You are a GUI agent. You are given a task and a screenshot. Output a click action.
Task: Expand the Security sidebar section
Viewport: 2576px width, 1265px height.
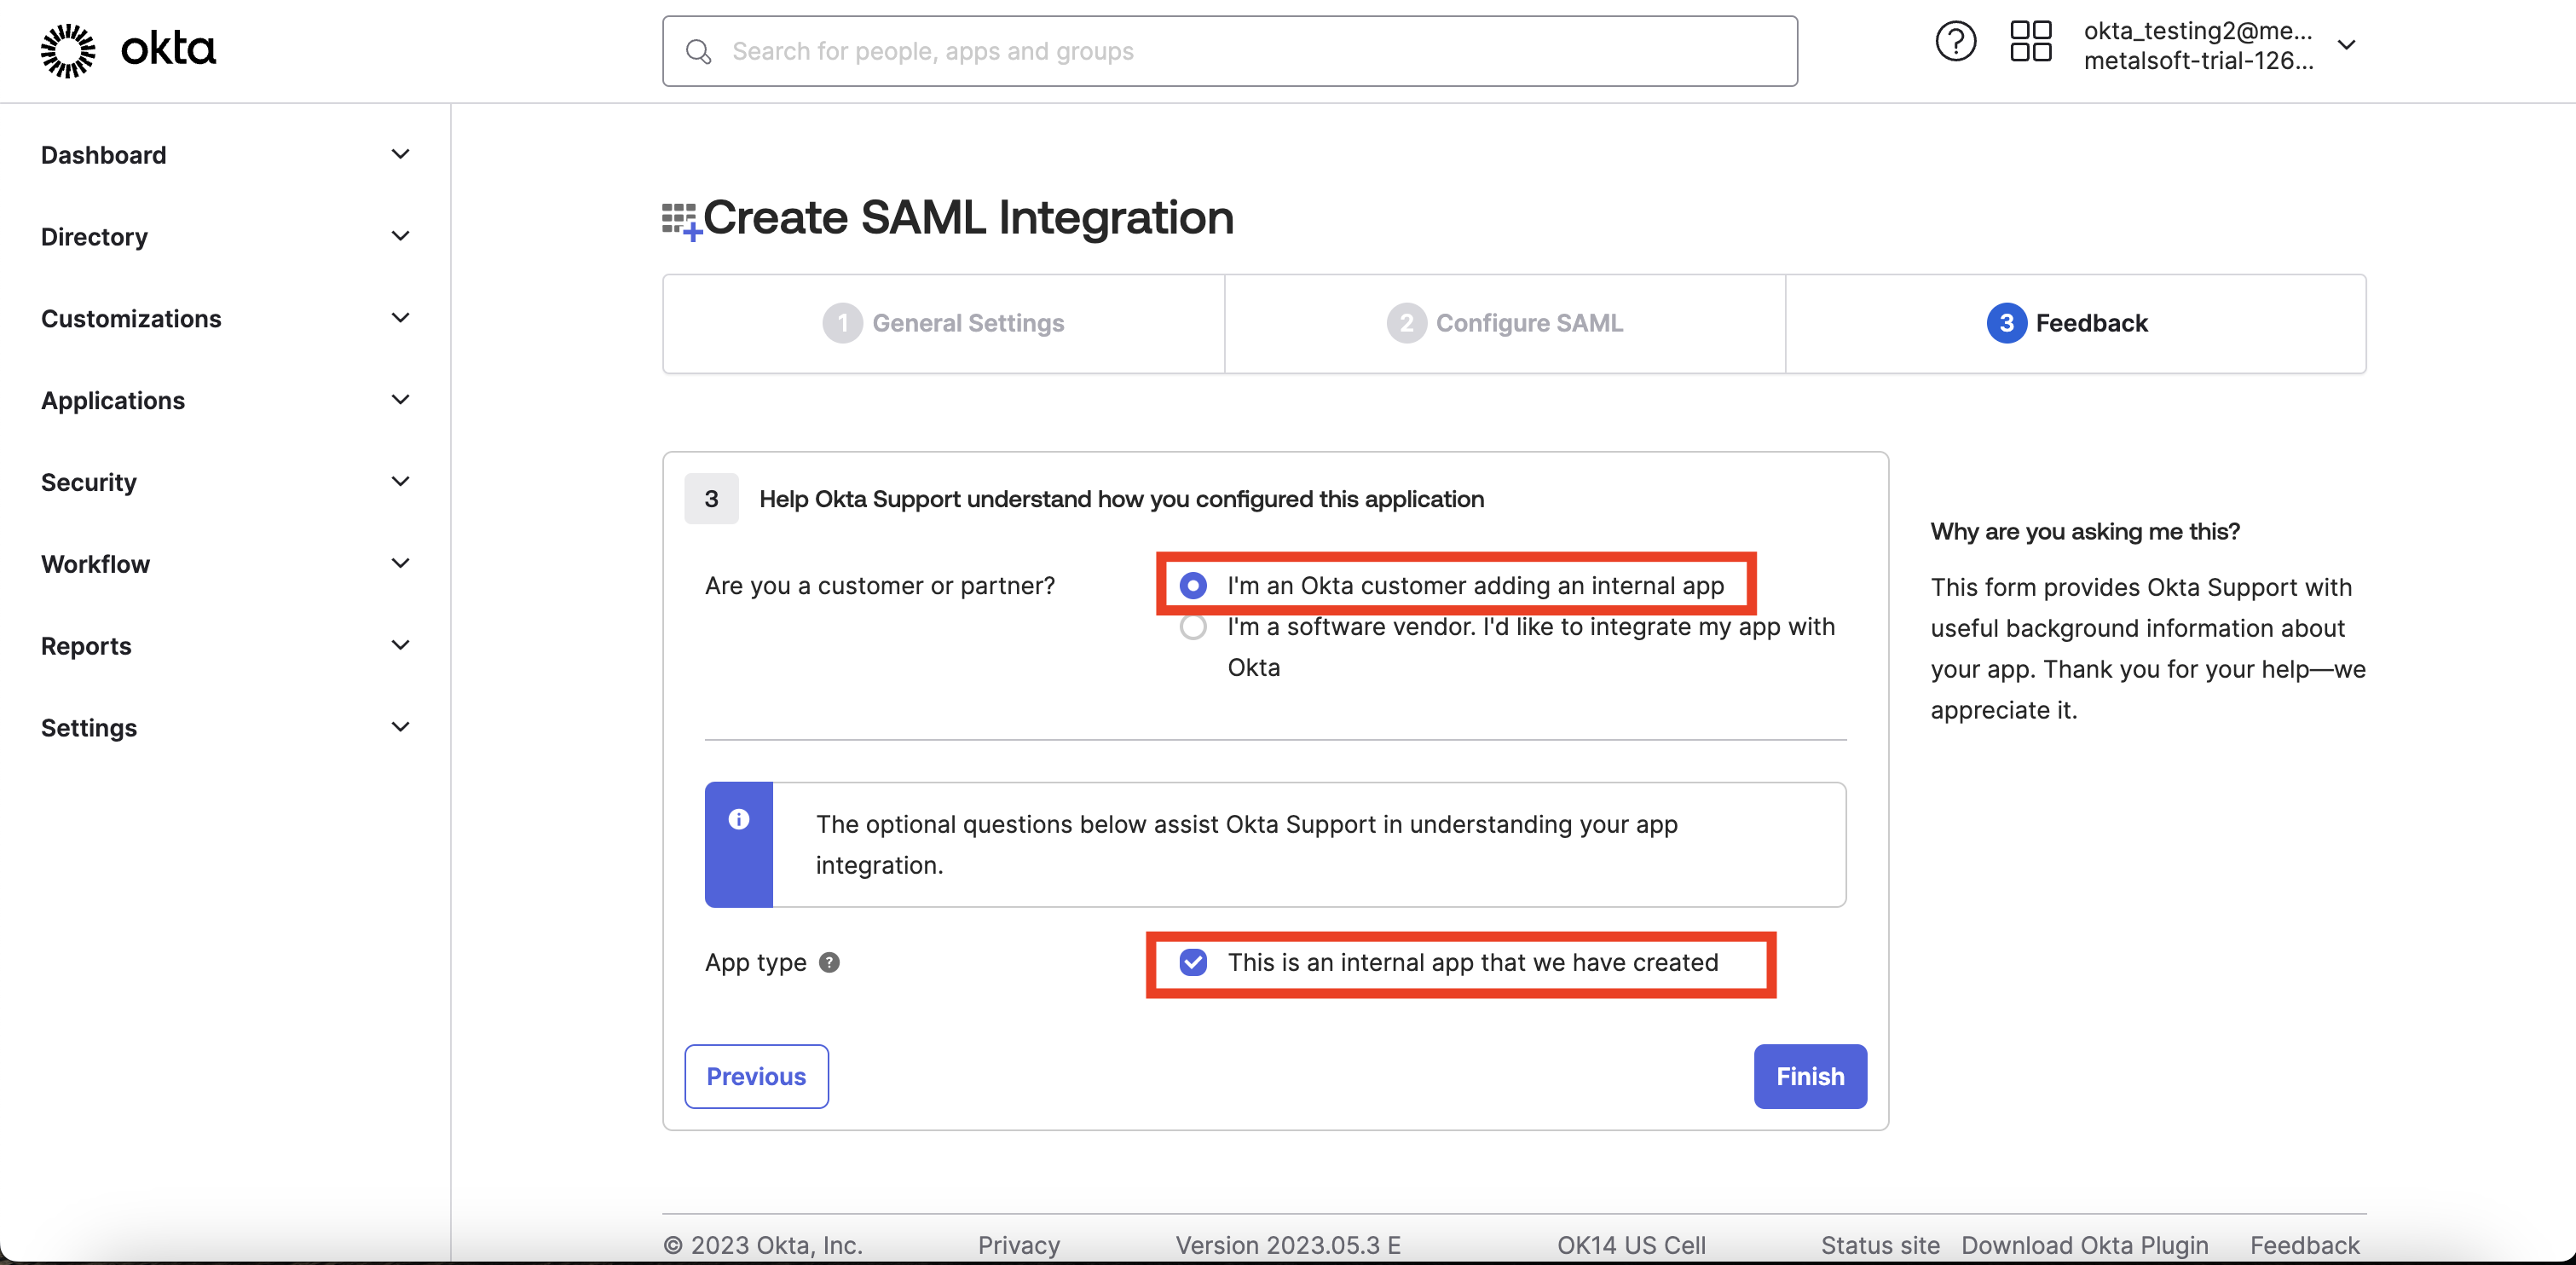tap(225, 482)
